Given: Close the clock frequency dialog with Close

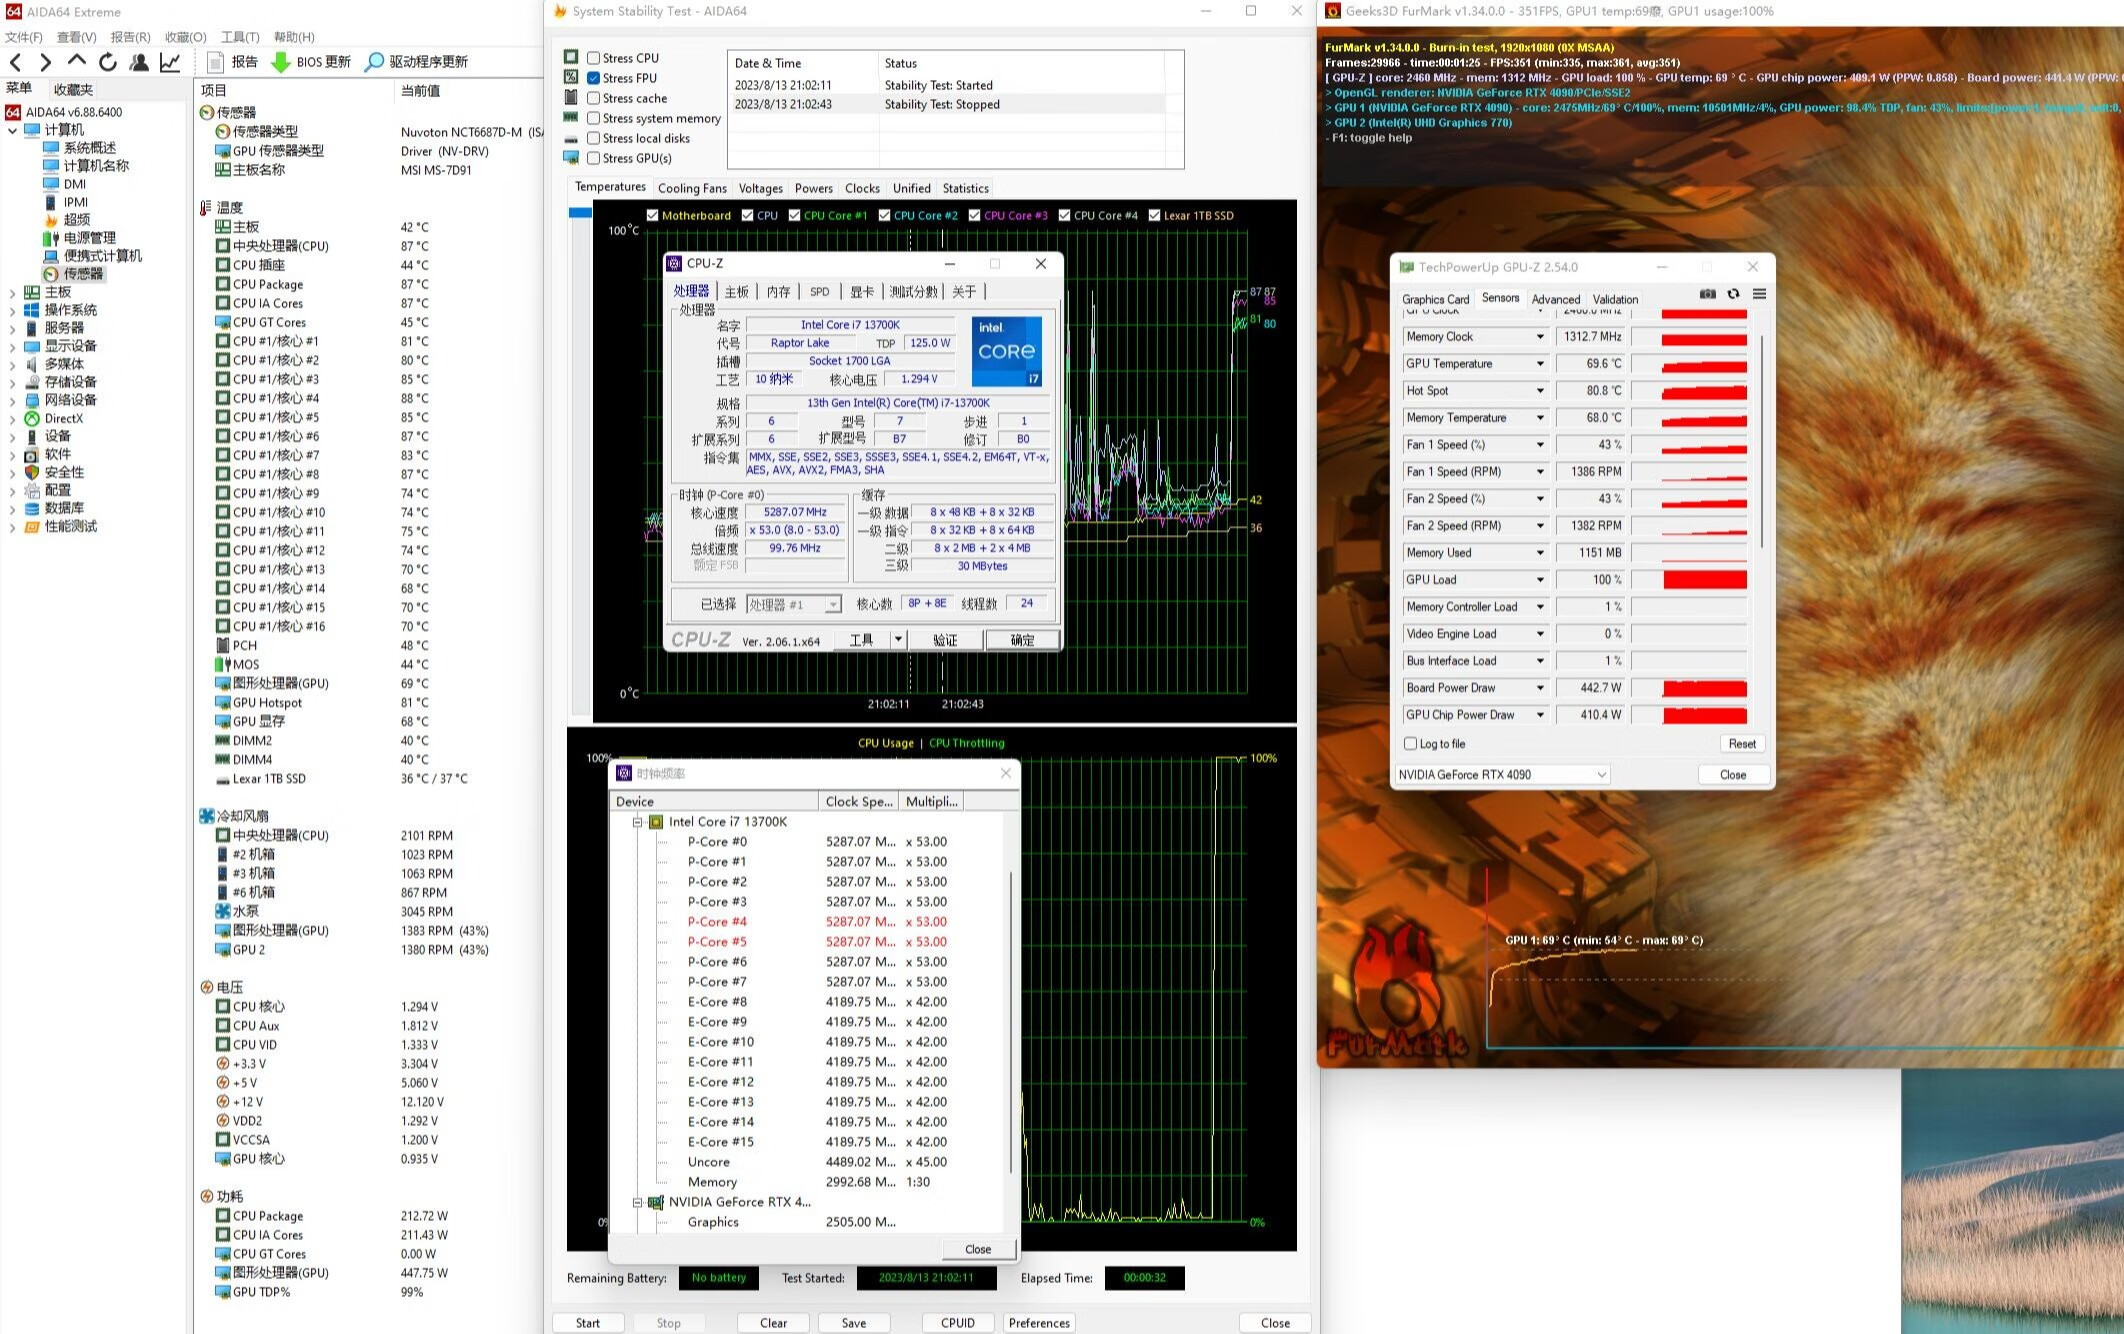Looking at the screenshot, I should click(x=978, y=1249).
